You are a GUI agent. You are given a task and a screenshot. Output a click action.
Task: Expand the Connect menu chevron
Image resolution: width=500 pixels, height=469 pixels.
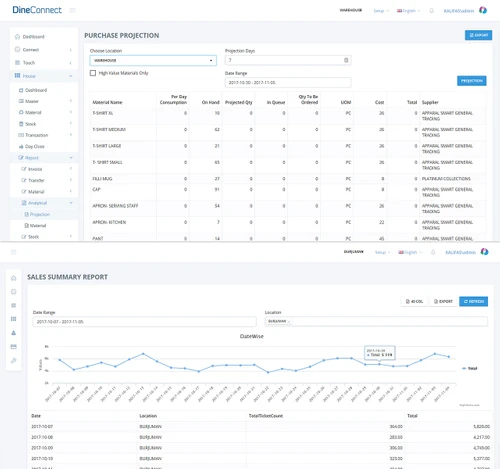(x=71, y=50)
